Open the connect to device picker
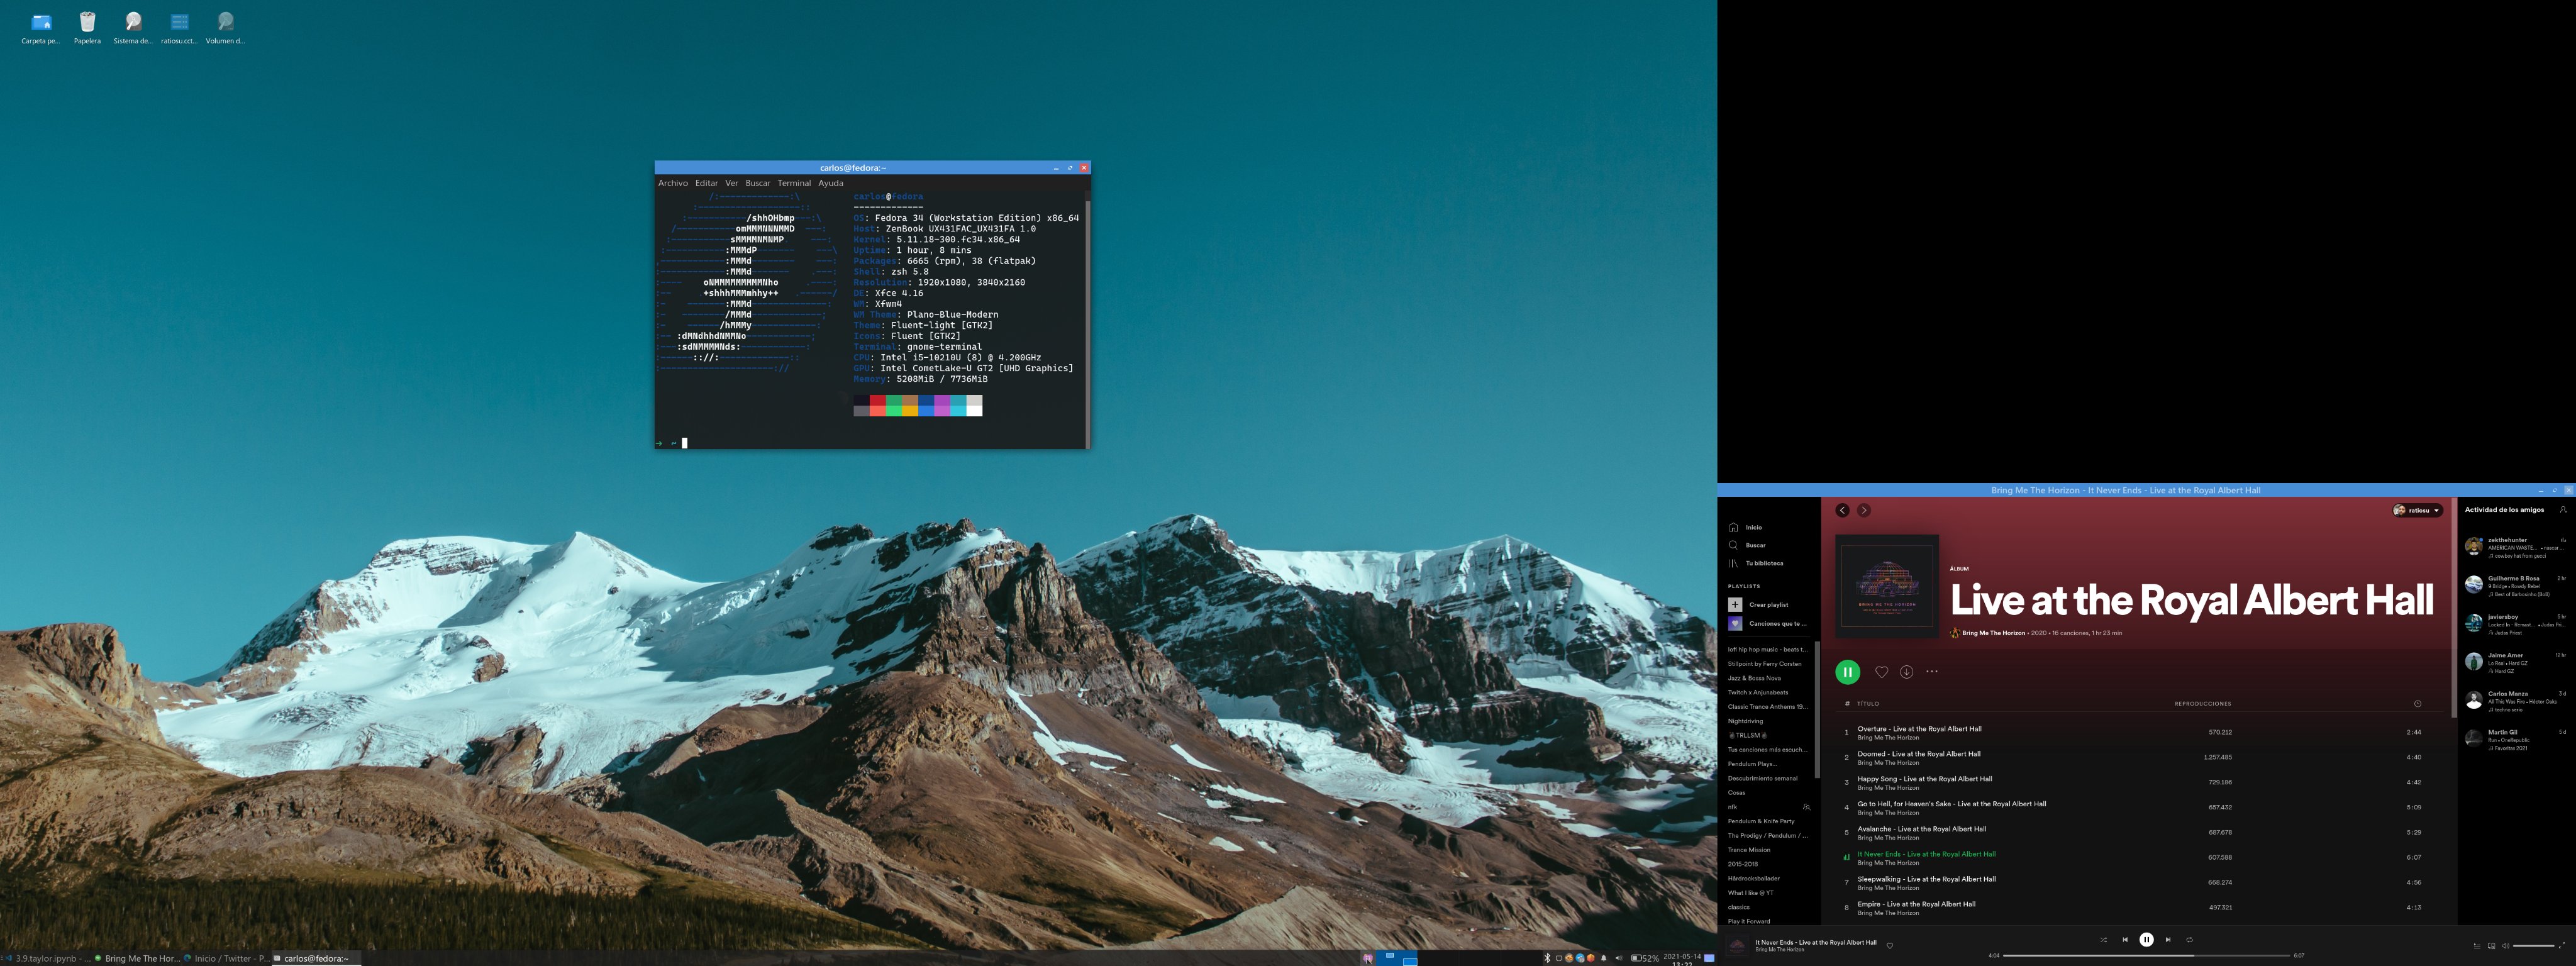 pos(2491,946)
